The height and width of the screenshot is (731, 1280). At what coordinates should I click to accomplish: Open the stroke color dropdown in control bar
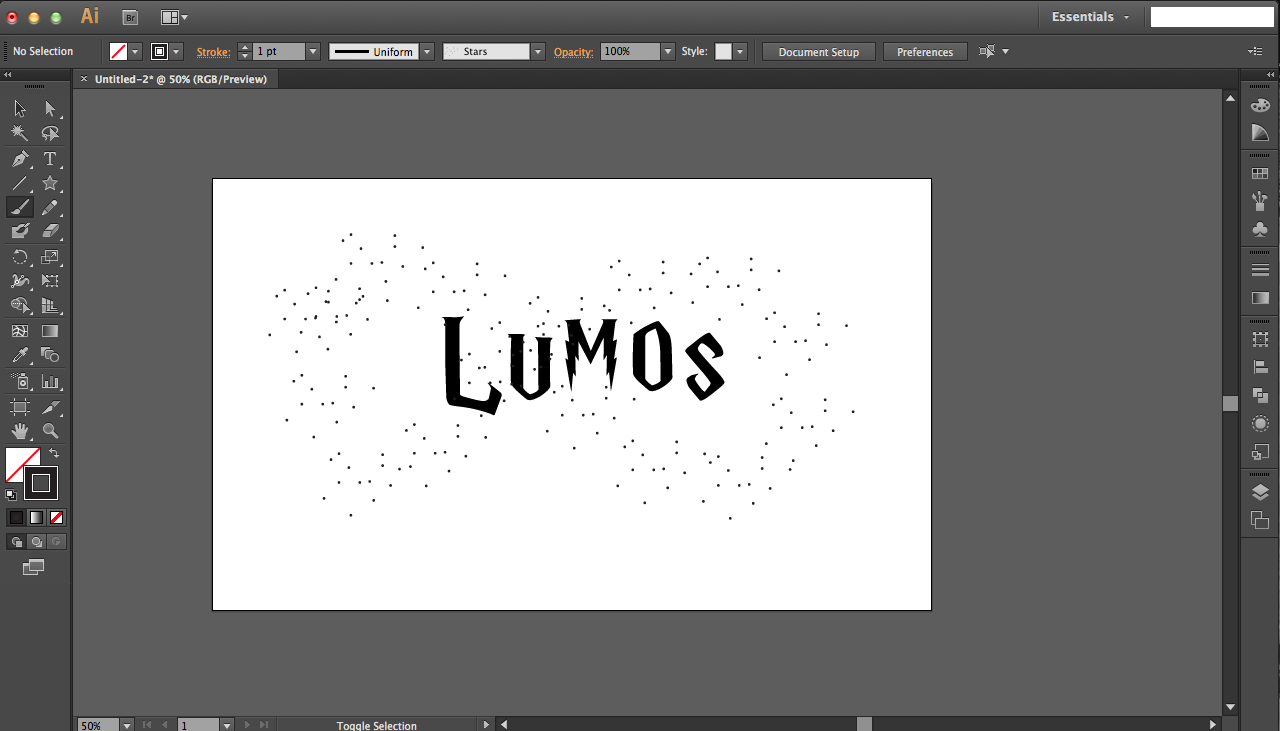coord(176,51)
